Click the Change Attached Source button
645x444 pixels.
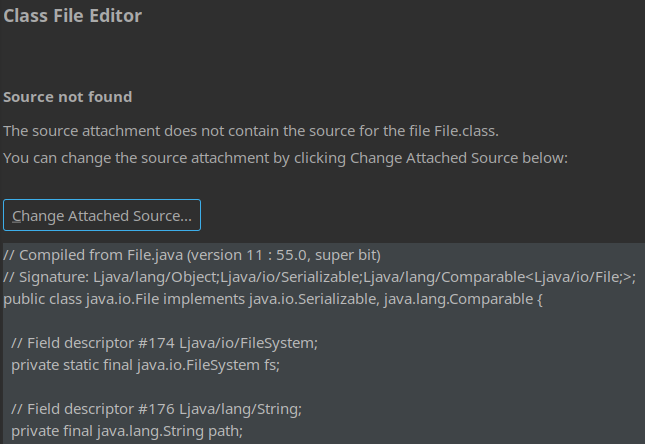point(102,216)
